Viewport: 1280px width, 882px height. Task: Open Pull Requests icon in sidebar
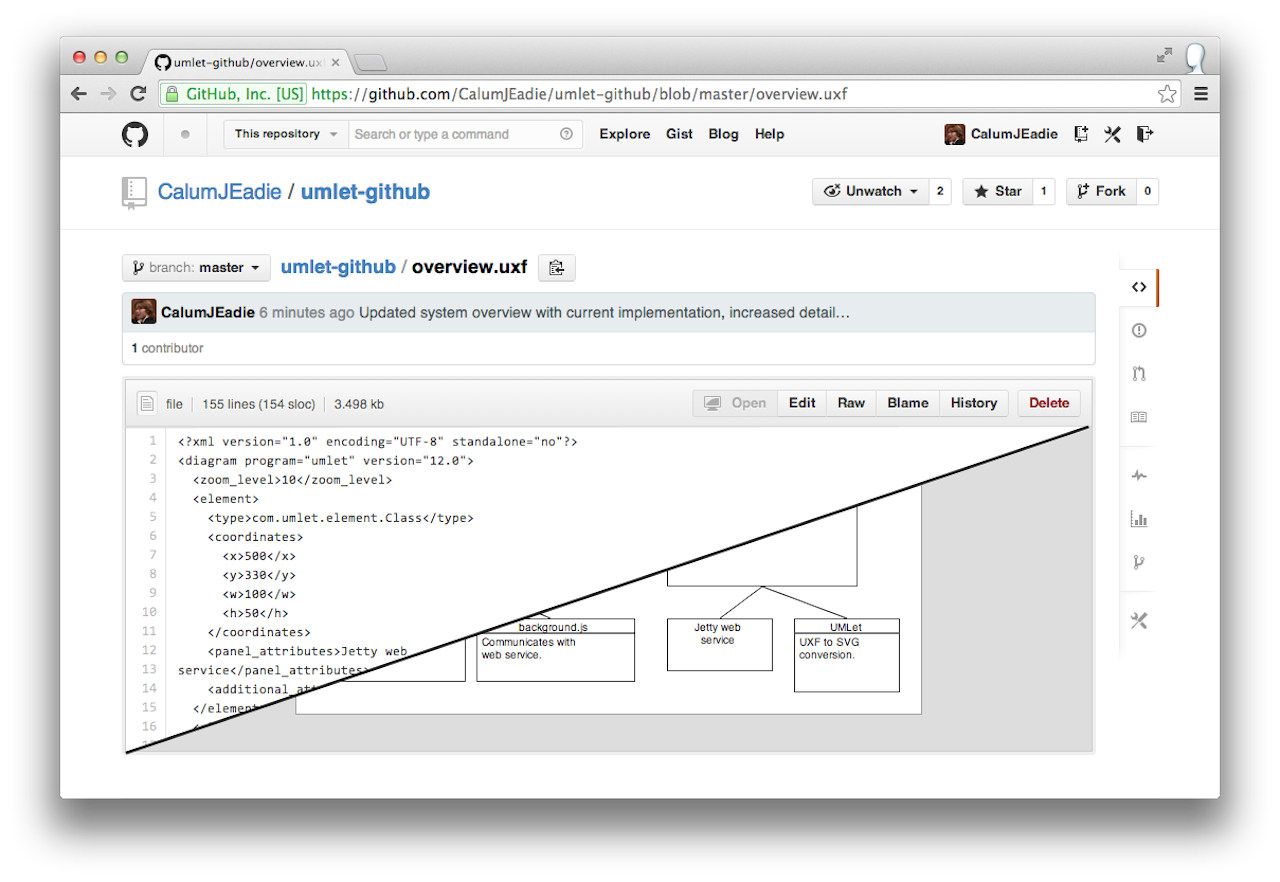(x=1139, y=374)
